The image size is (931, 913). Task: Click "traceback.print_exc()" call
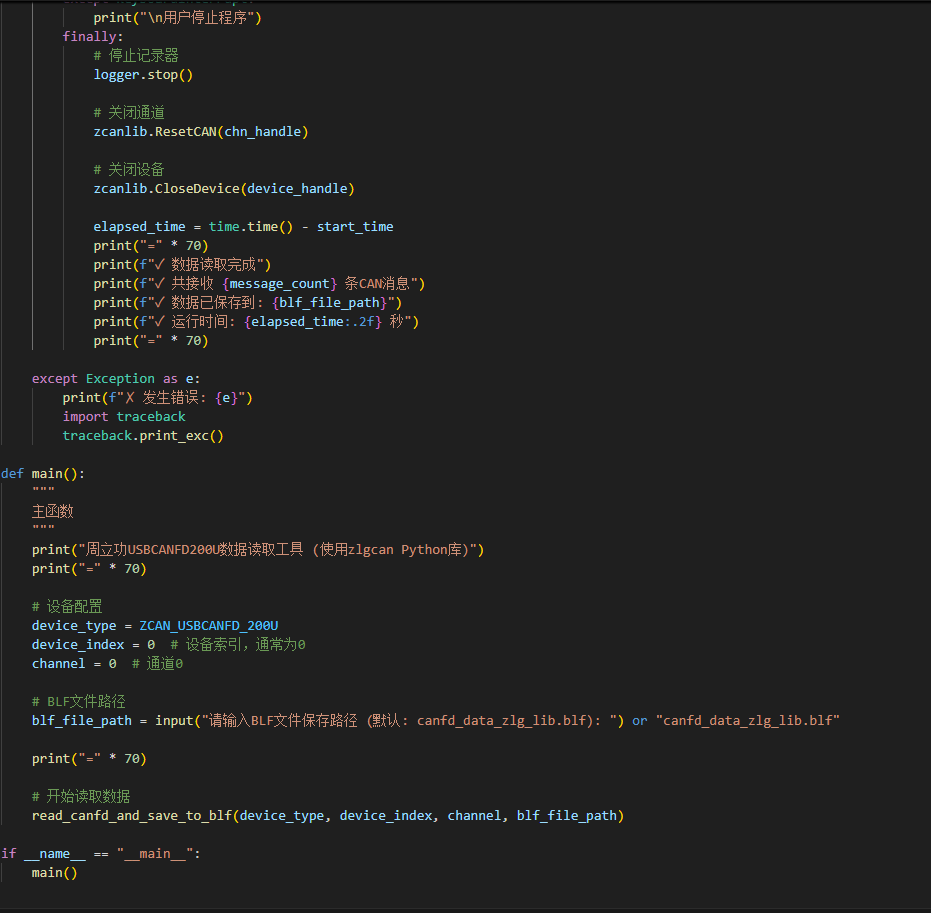143,436
